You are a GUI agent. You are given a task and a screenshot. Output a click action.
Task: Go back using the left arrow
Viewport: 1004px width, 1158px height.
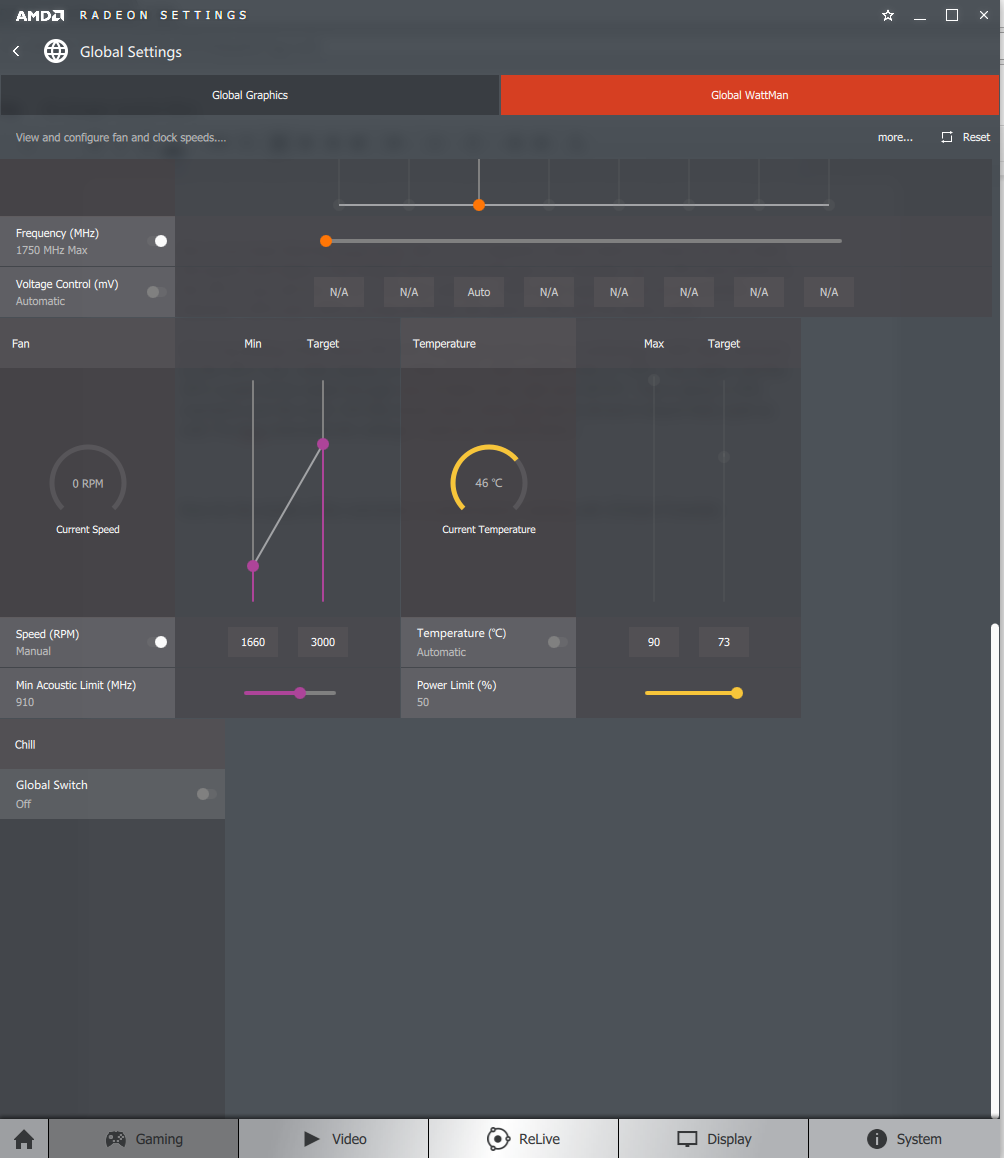[16, 51]
